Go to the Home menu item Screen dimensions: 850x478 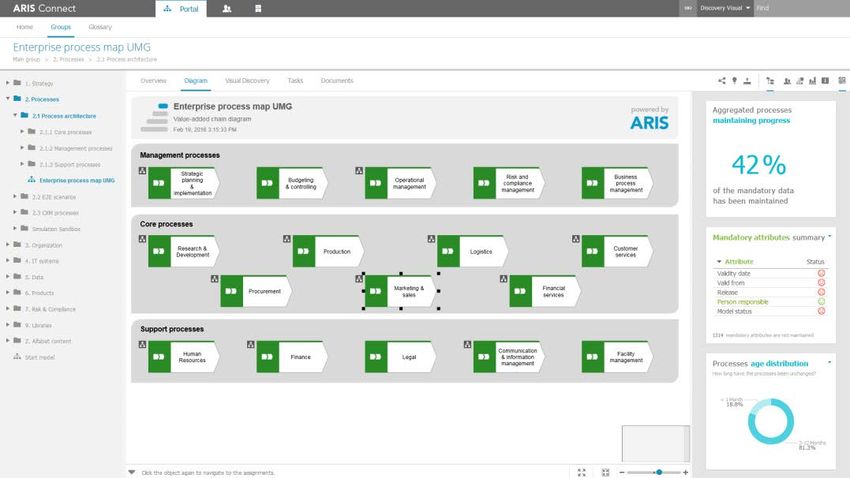point(24,27)
